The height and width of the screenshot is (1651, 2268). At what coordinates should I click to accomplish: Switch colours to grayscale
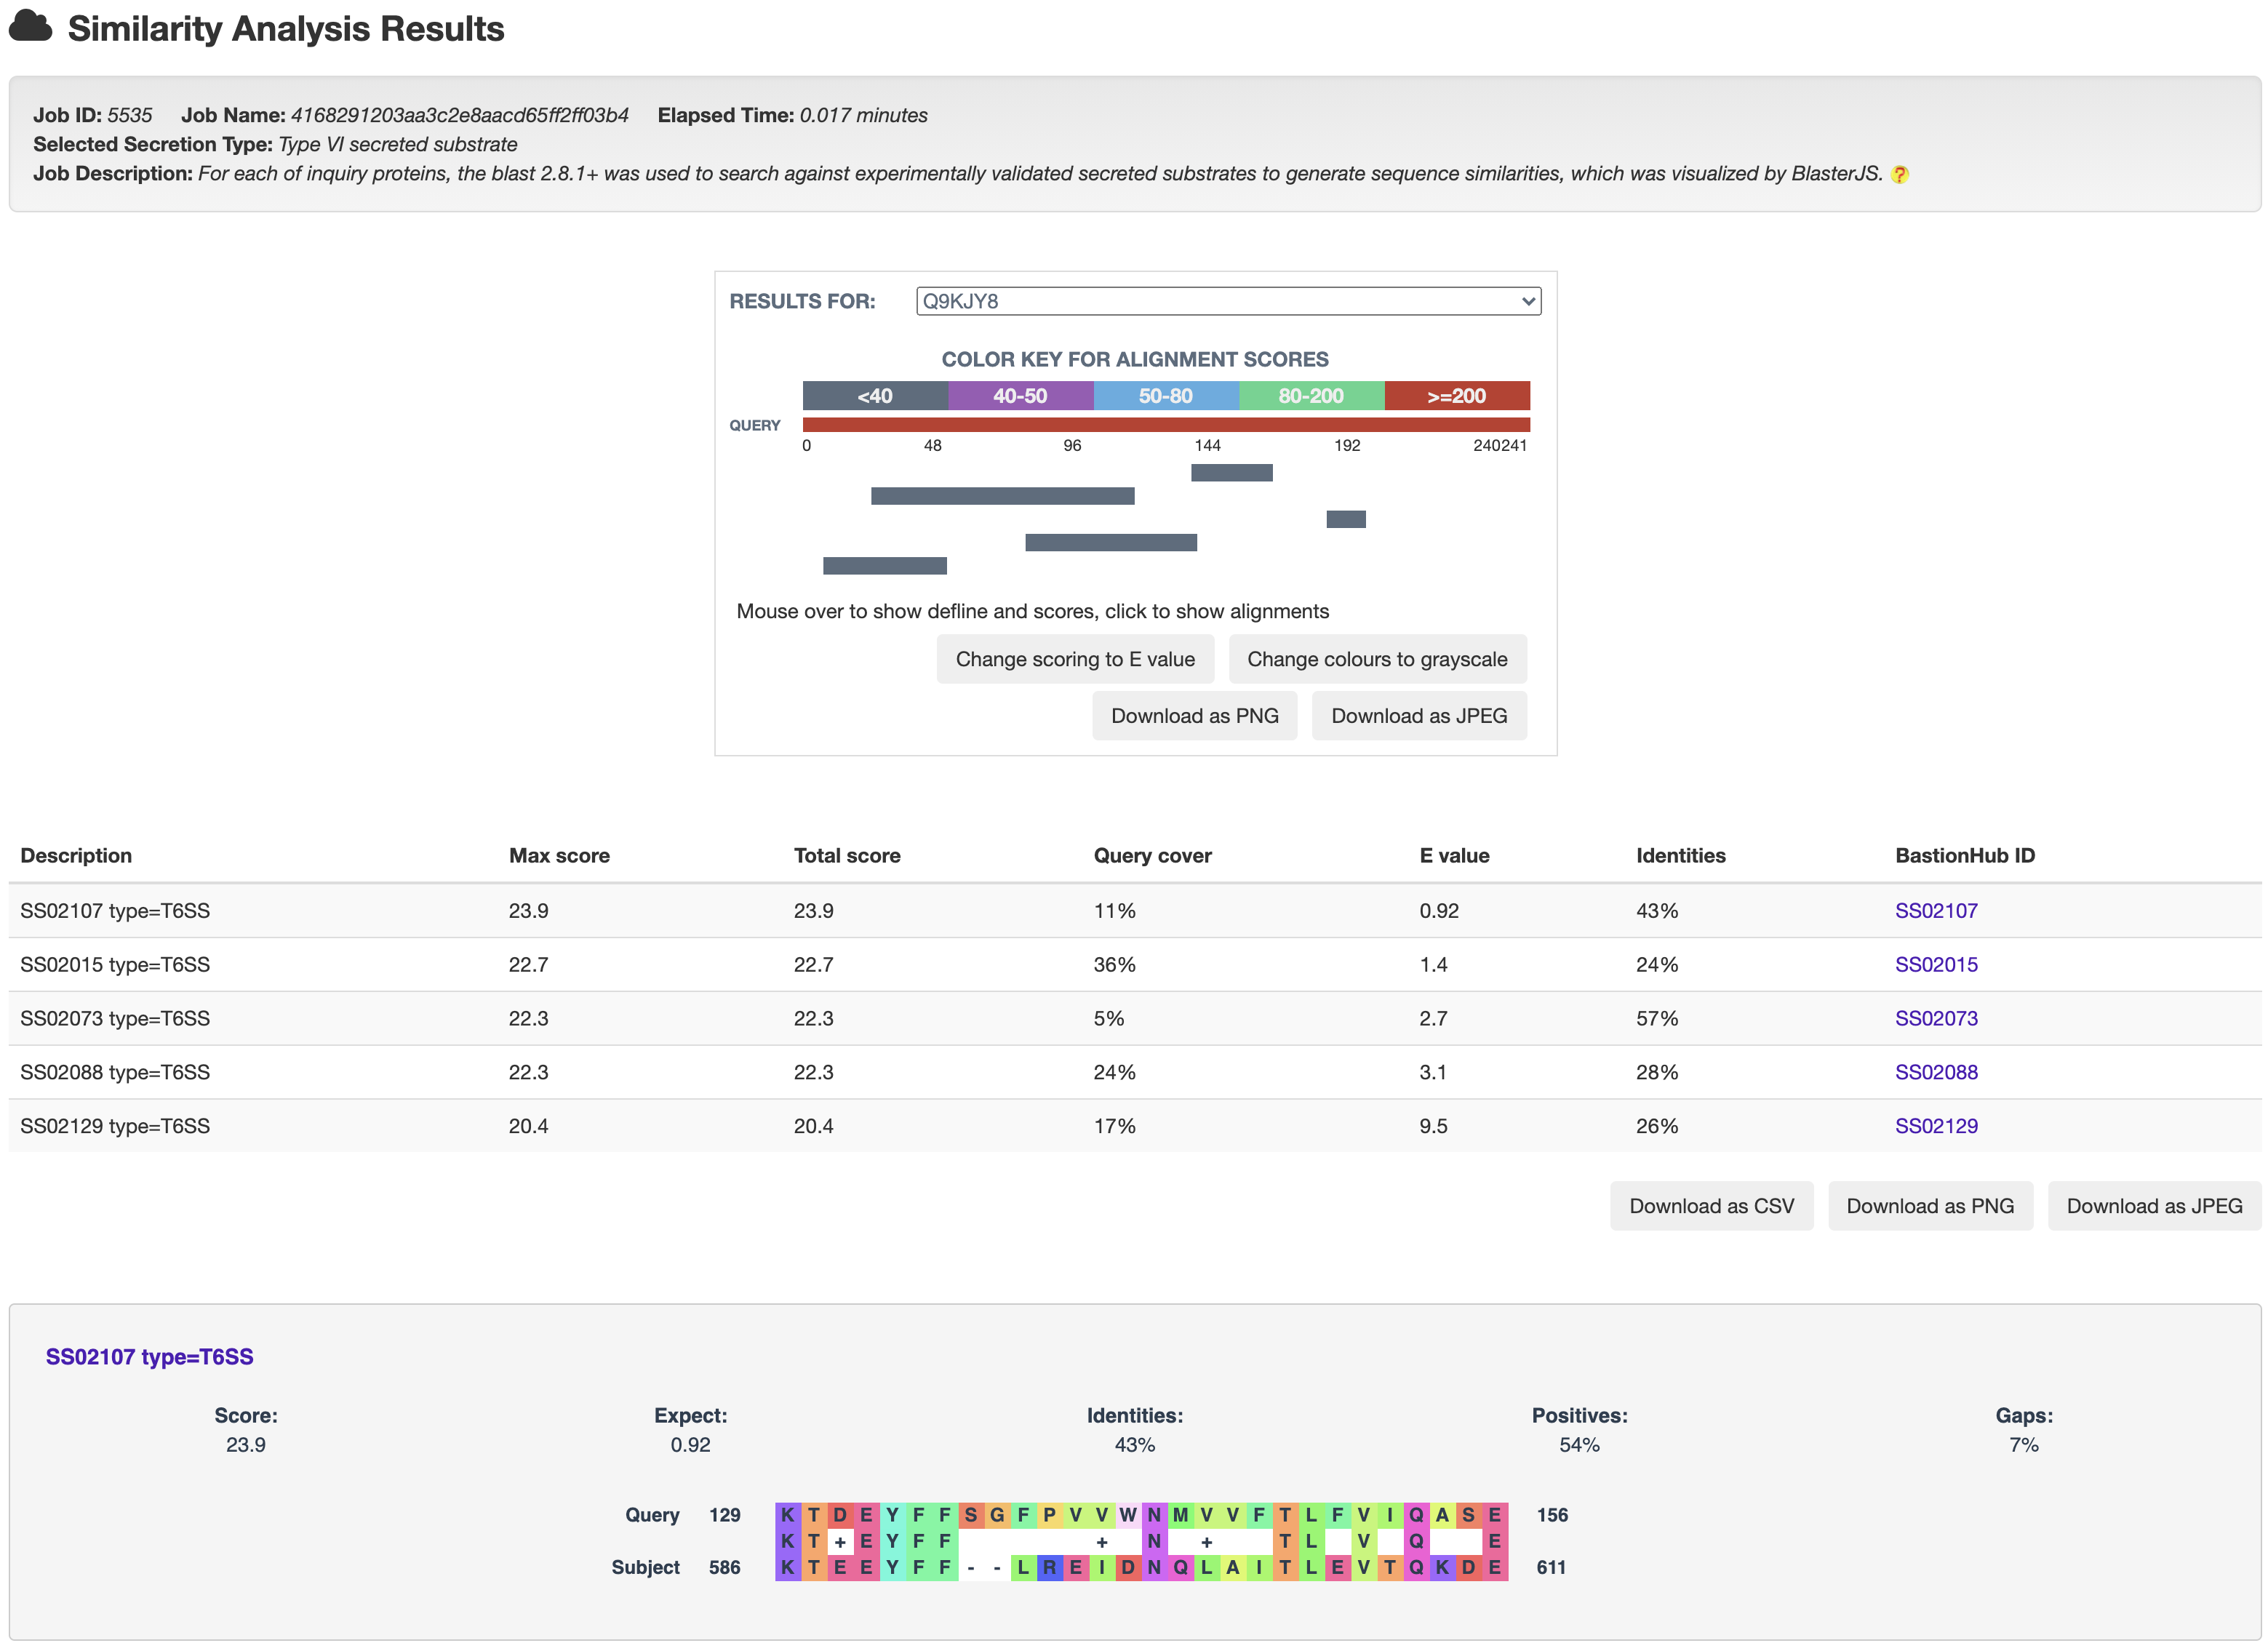1376,659
